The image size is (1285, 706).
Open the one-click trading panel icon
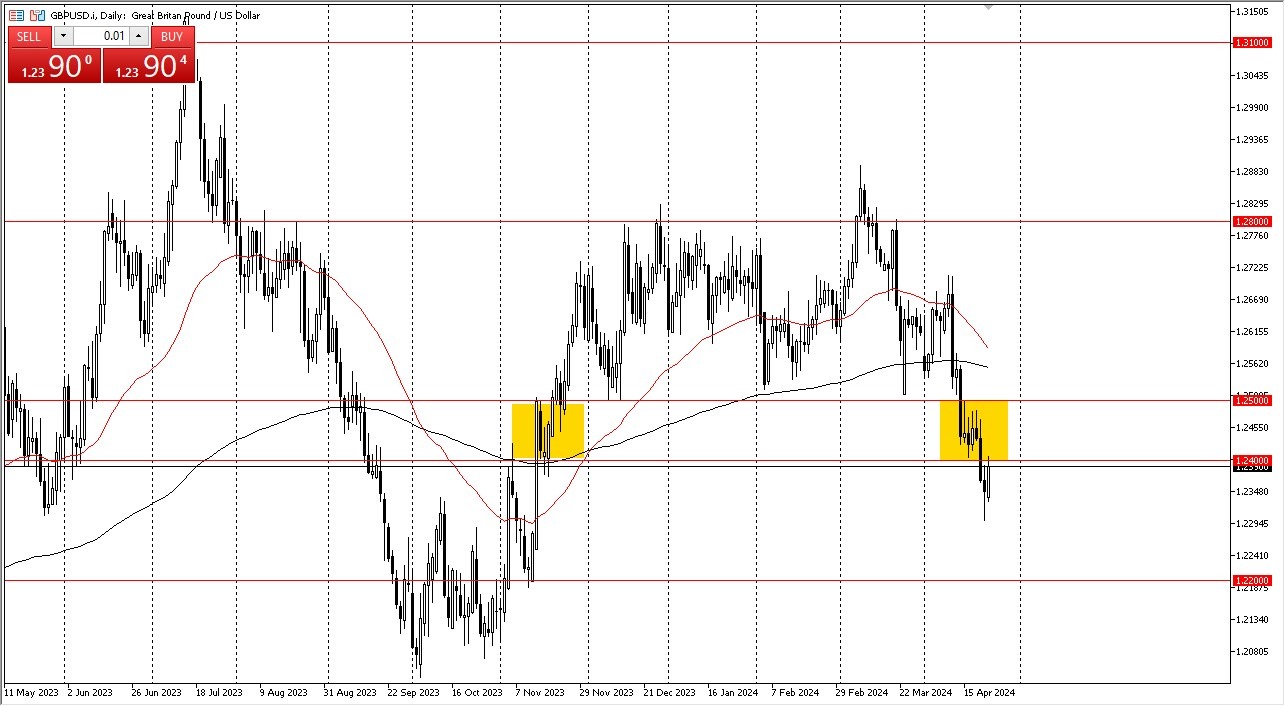[x=38, y=15]
